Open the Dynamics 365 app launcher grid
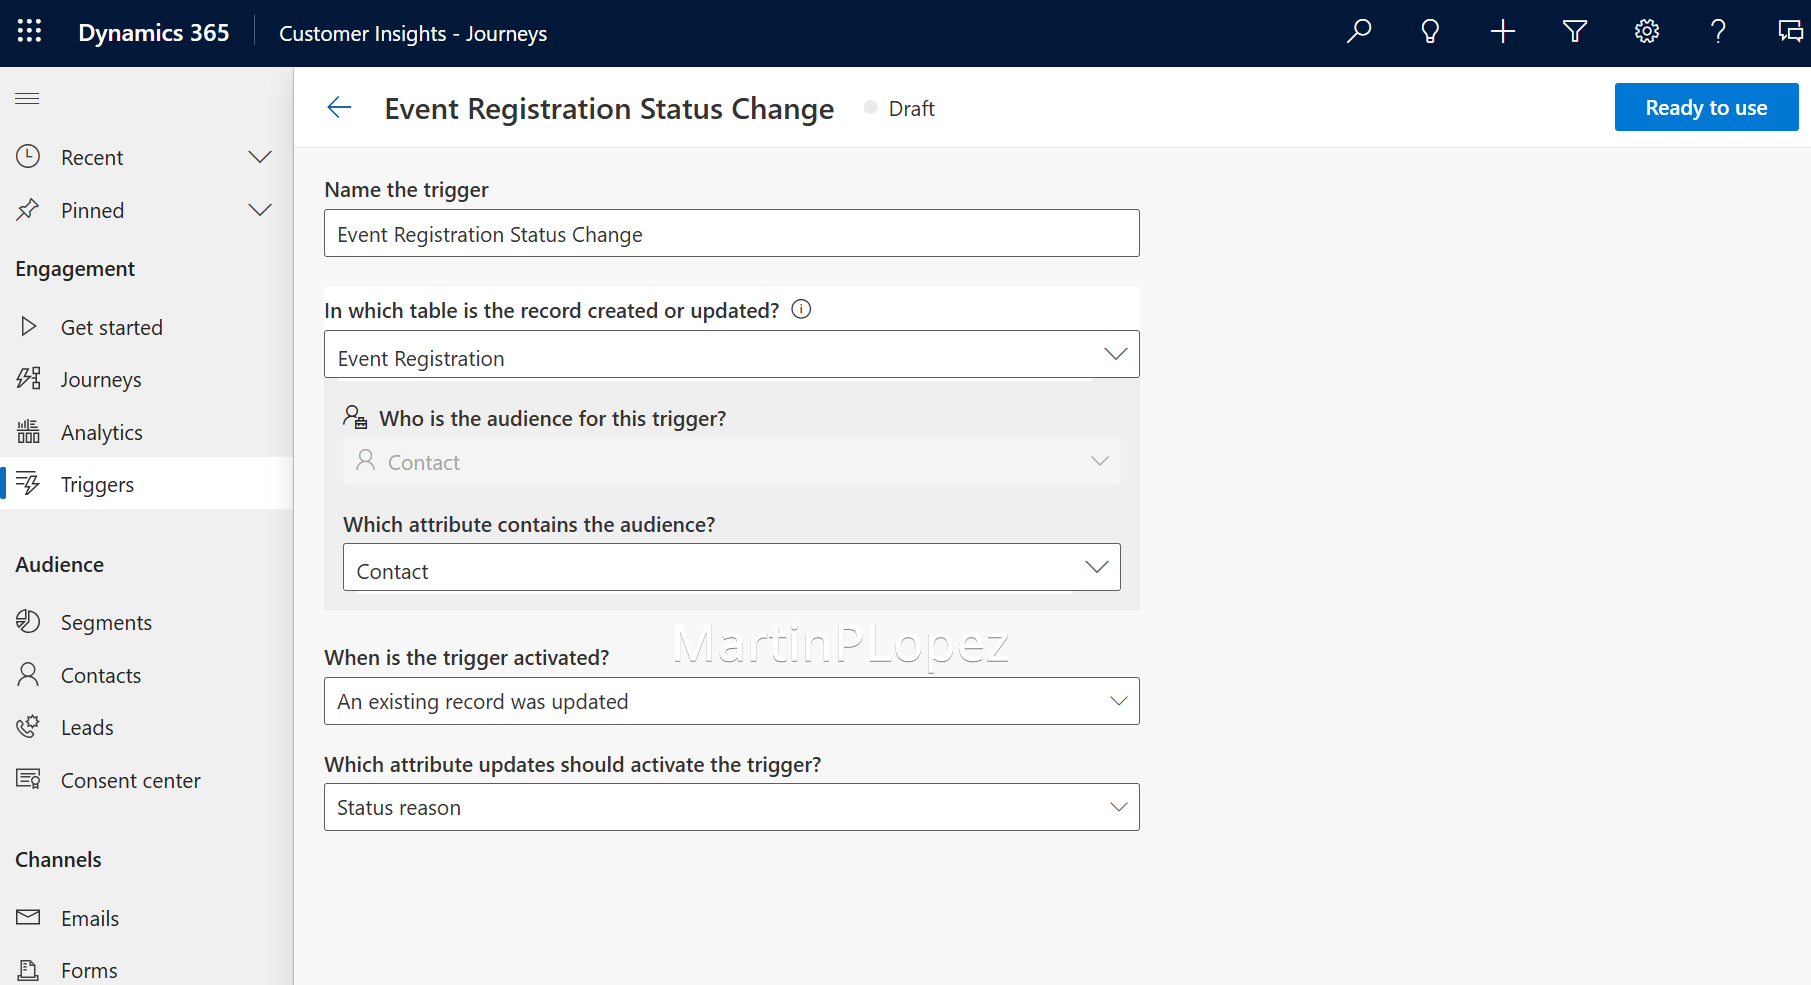1811x985 pixels. coord(29,31)
